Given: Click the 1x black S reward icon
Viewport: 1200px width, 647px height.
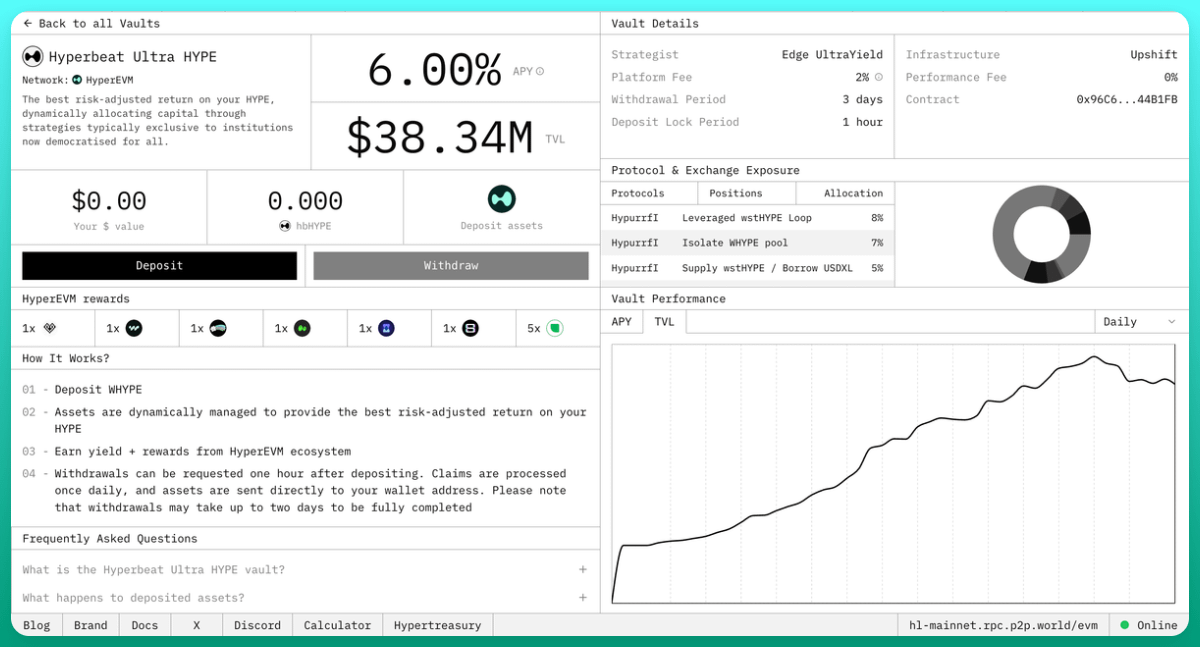Looking at the screenshot, I should click(x=470, y=328).
